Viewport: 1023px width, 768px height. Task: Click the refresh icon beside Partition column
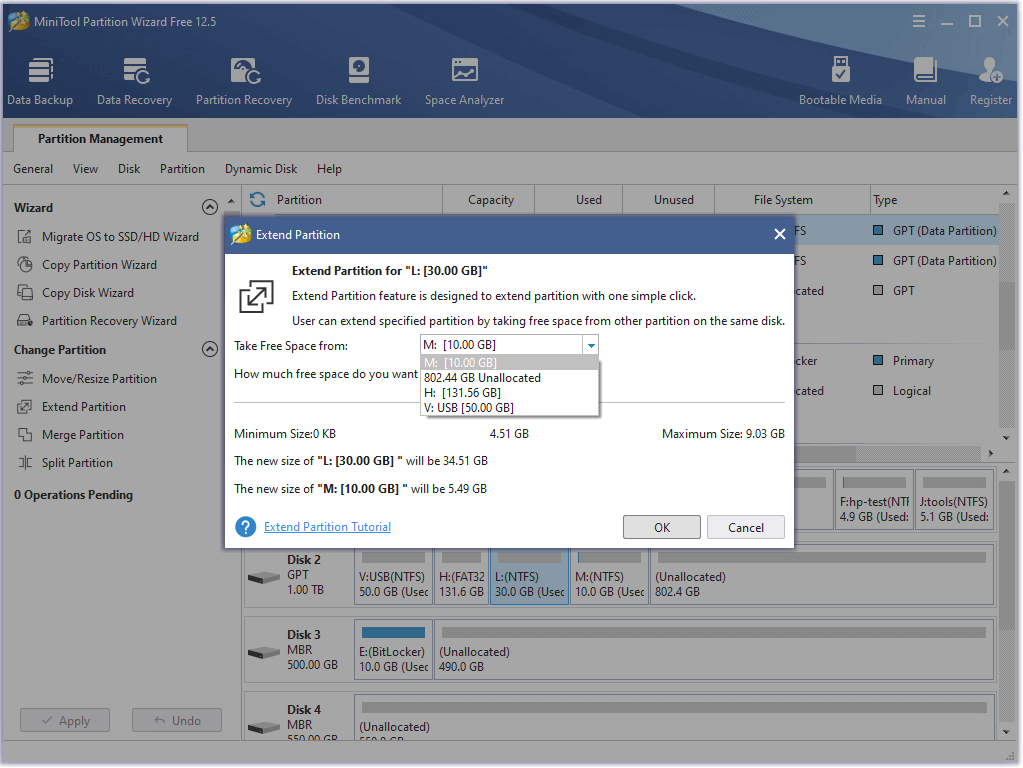[258, 200]
